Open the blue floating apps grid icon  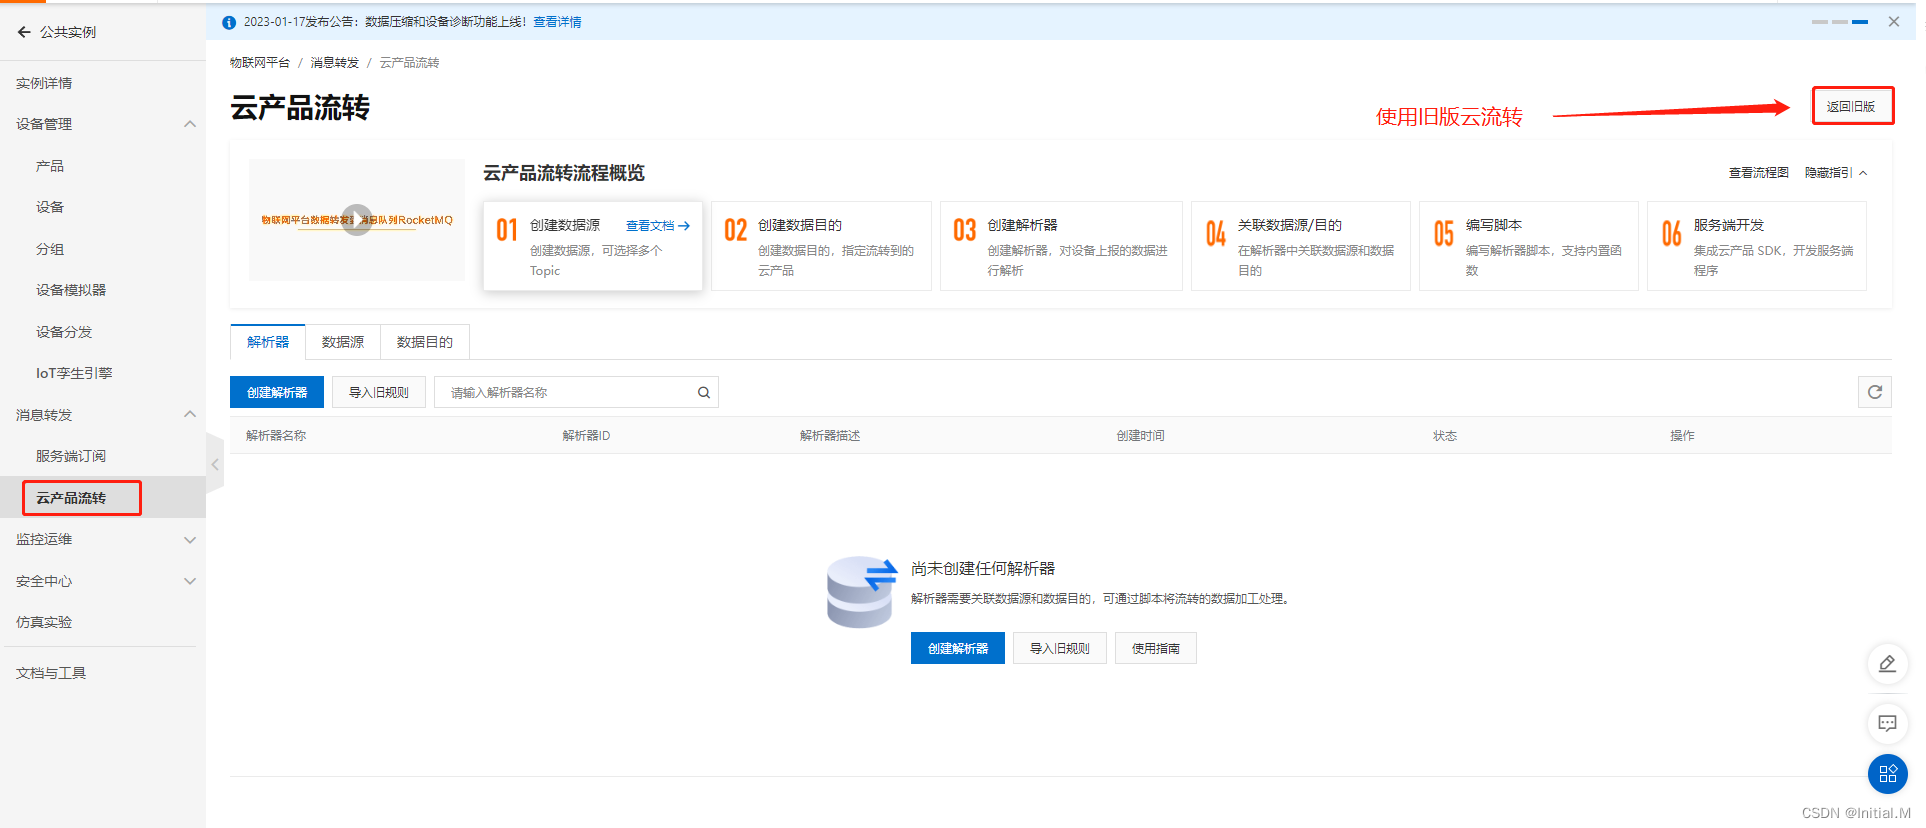[x=1887, y=773]
